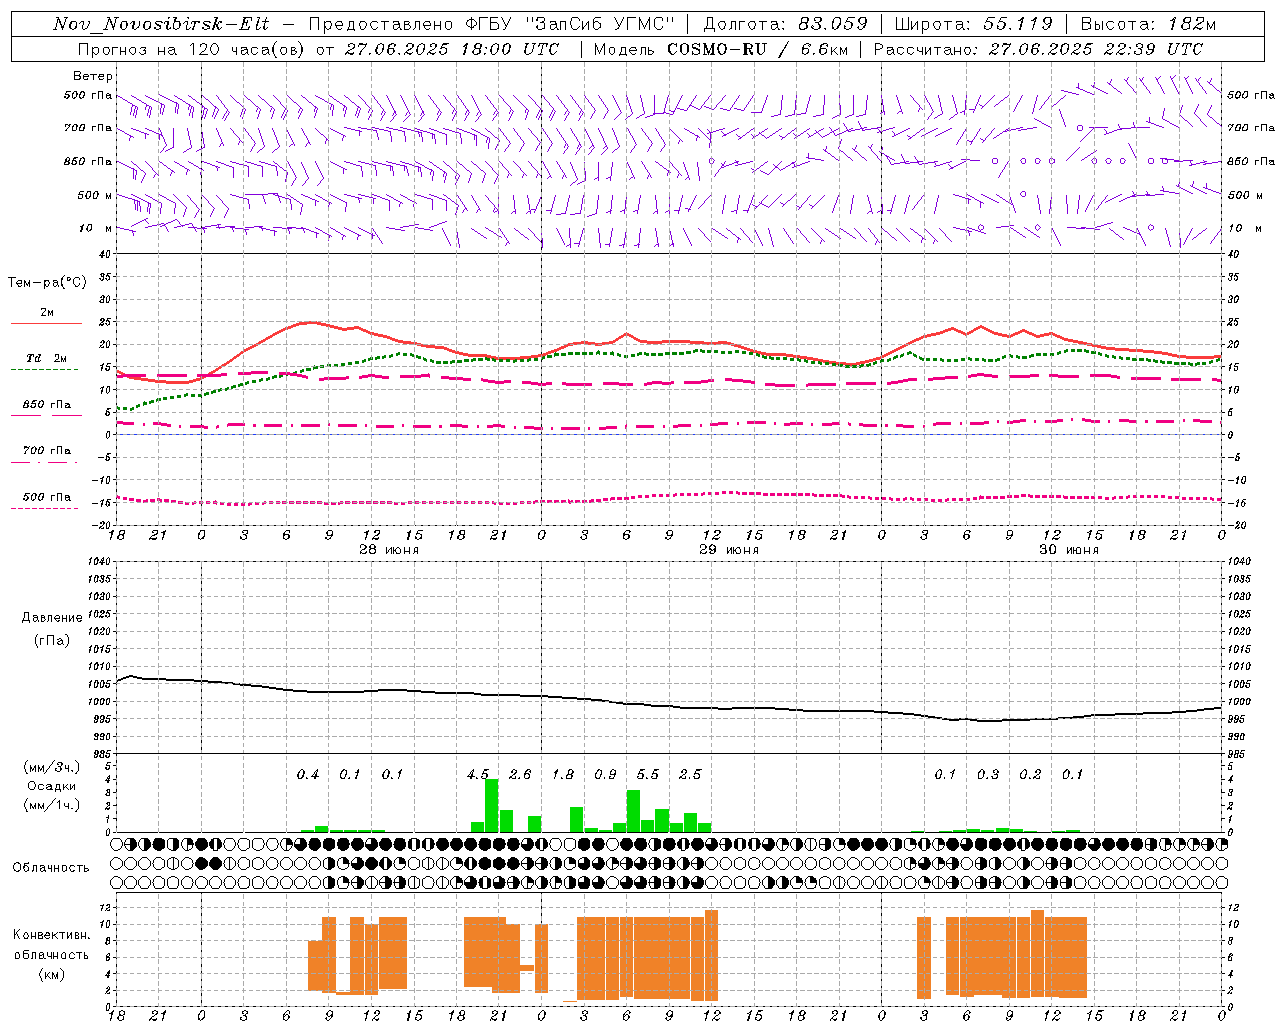Viewport: 1280px width, 1024px height.
Task: Click the precipitation total 1.8
Action: 563,775
